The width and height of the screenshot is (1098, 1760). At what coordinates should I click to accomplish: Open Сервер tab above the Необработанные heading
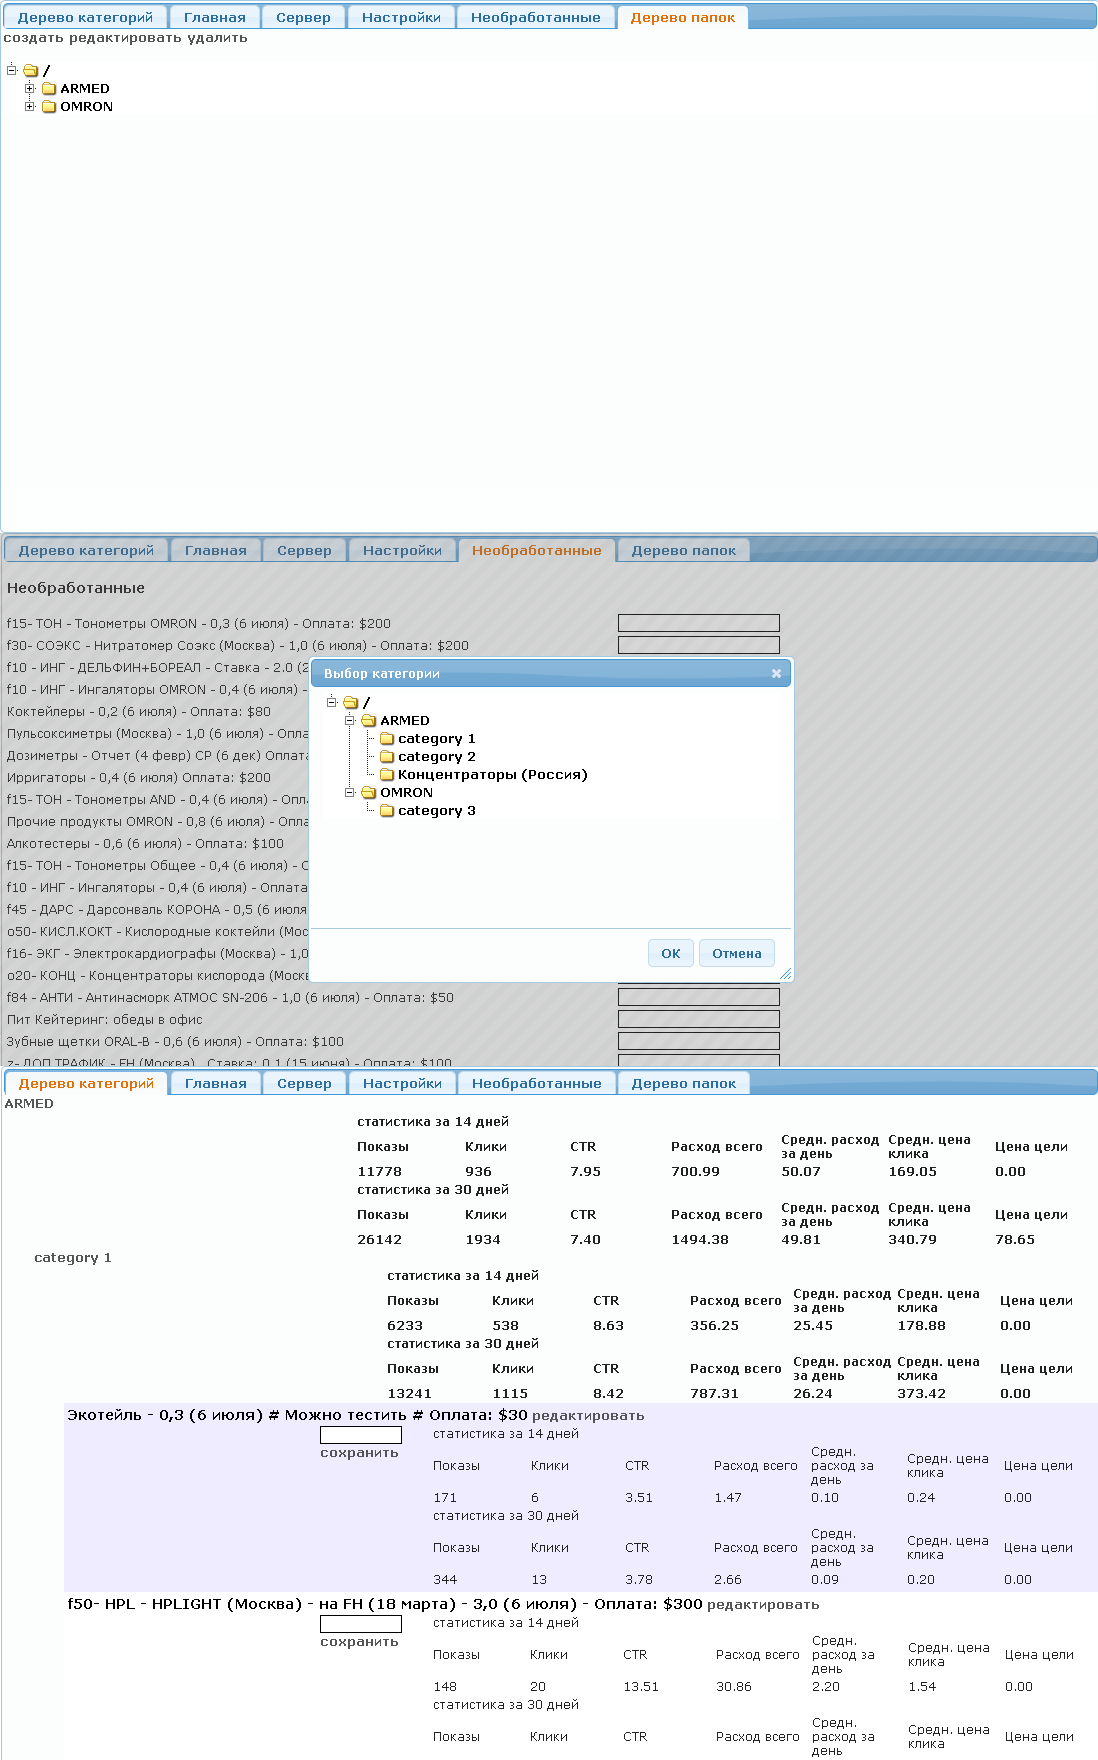click(x=304, y=550)
